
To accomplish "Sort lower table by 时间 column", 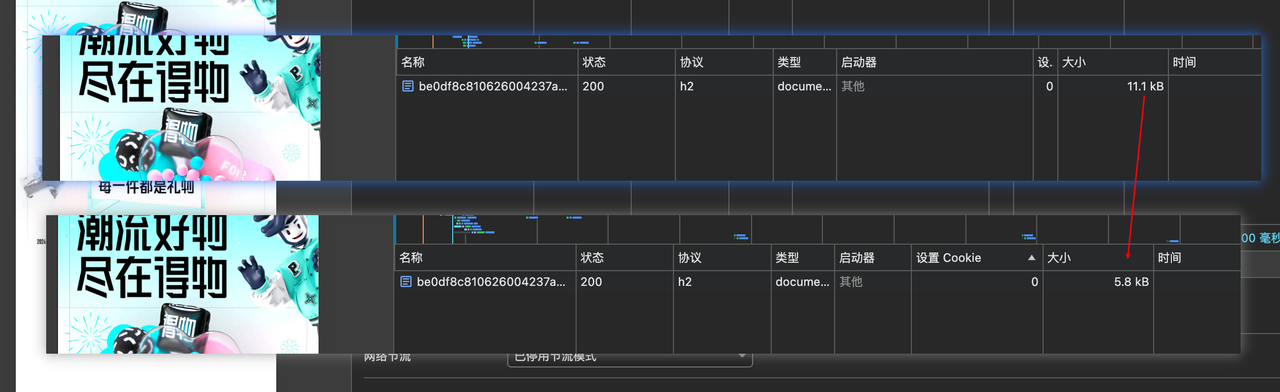I will pos(1197,258).
